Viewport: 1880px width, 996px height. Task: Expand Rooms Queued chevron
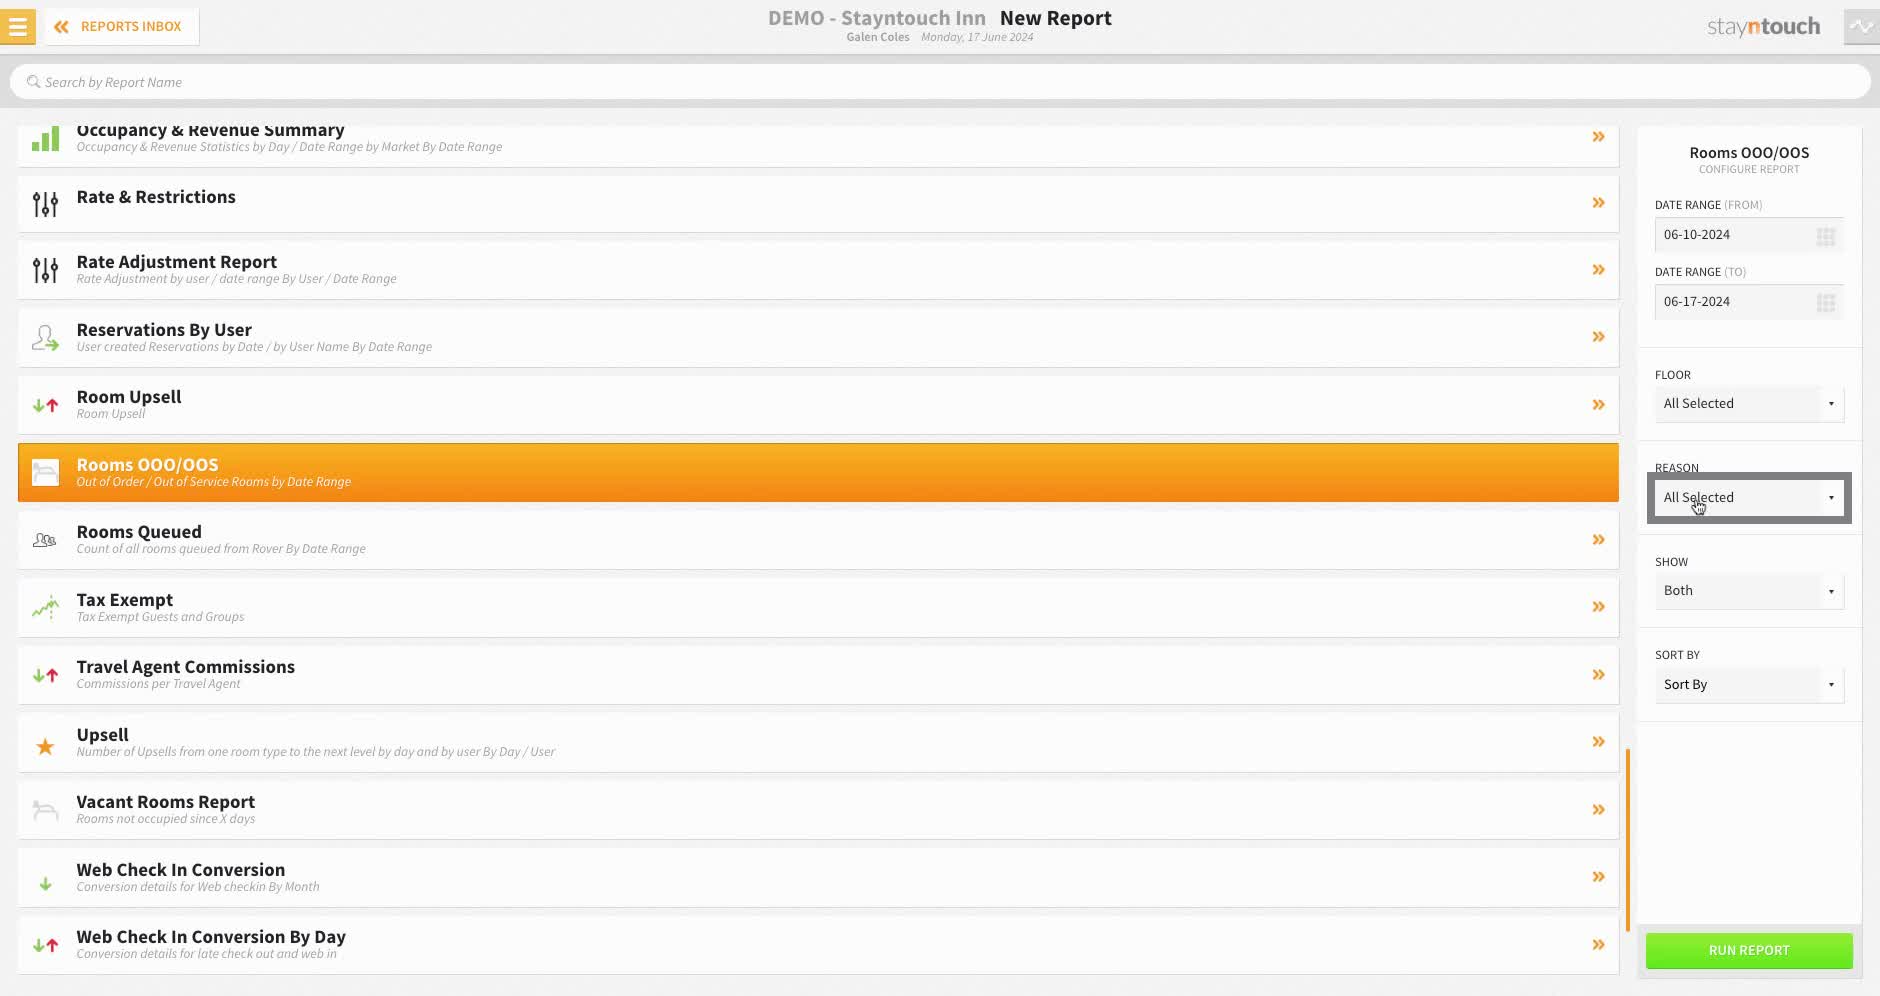point(1598,540)
